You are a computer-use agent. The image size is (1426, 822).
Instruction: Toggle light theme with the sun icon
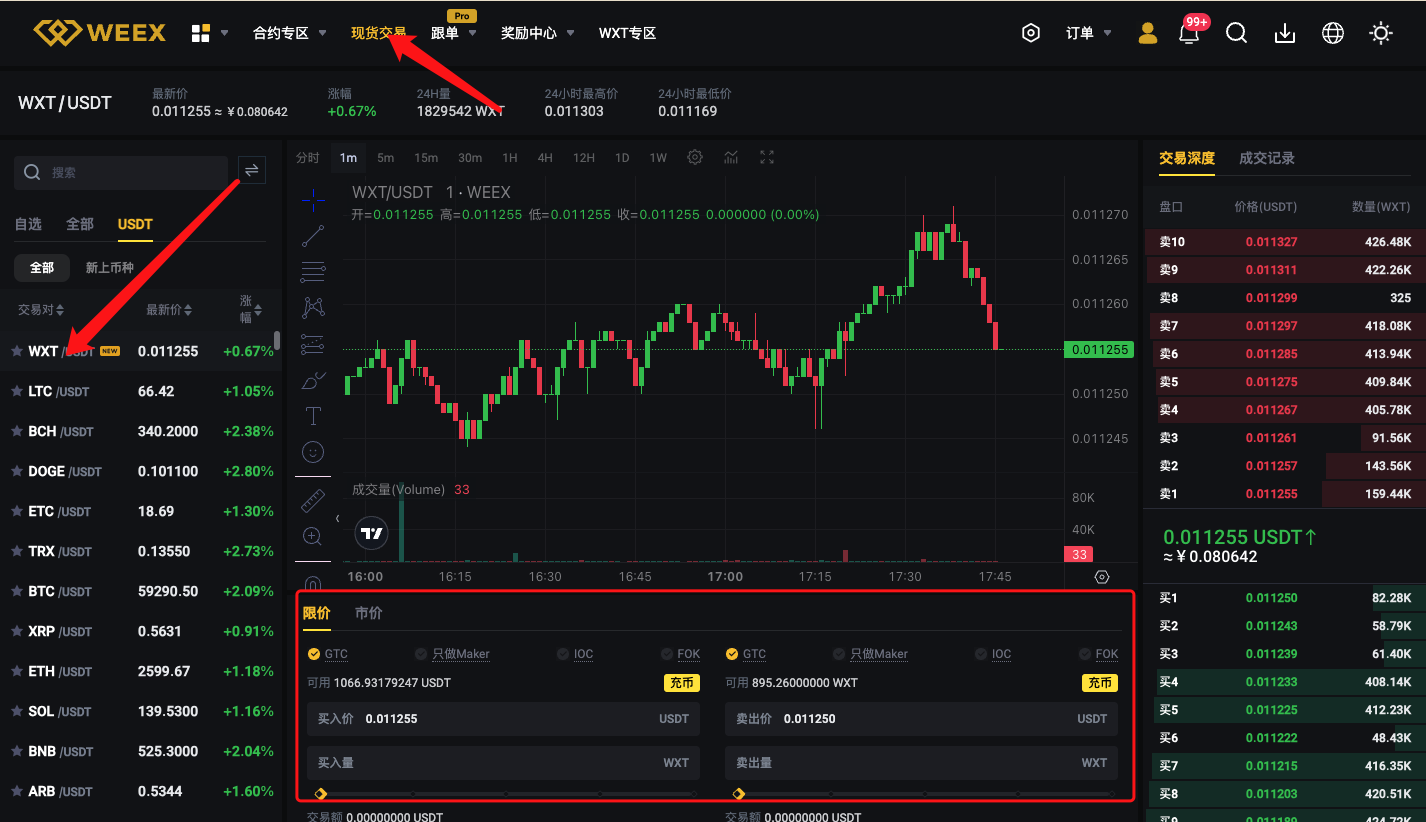coord(1381,33)
